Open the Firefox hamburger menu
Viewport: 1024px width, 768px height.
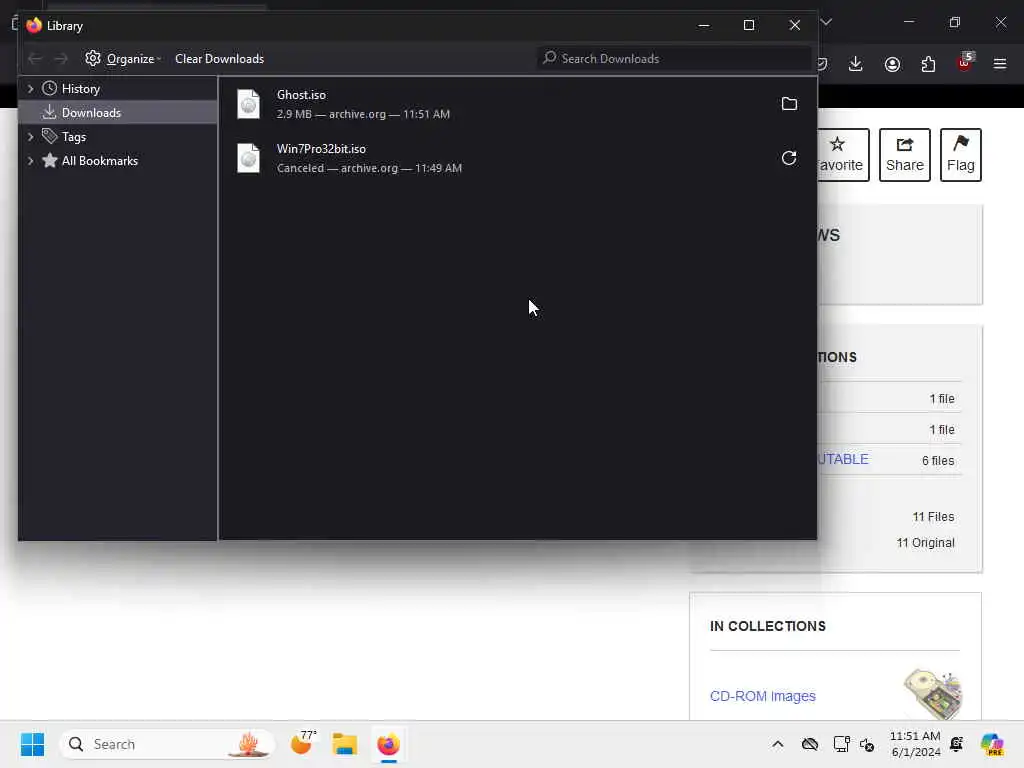point(1000,64)
